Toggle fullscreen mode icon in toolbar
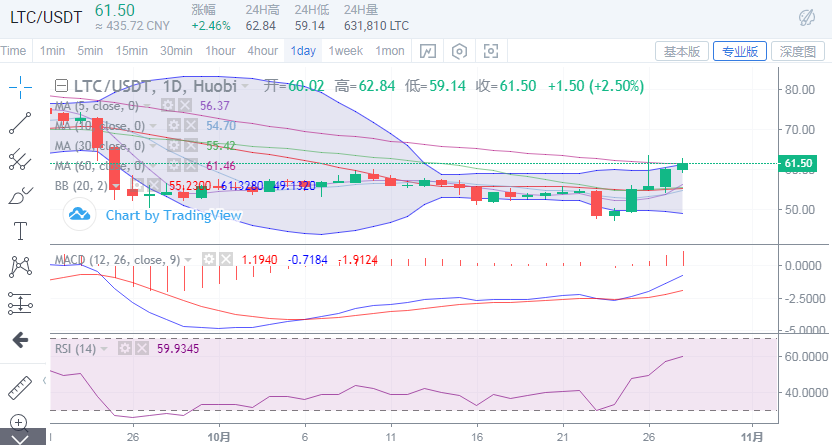This screenshot has width=832, height=445. [491, 51]
